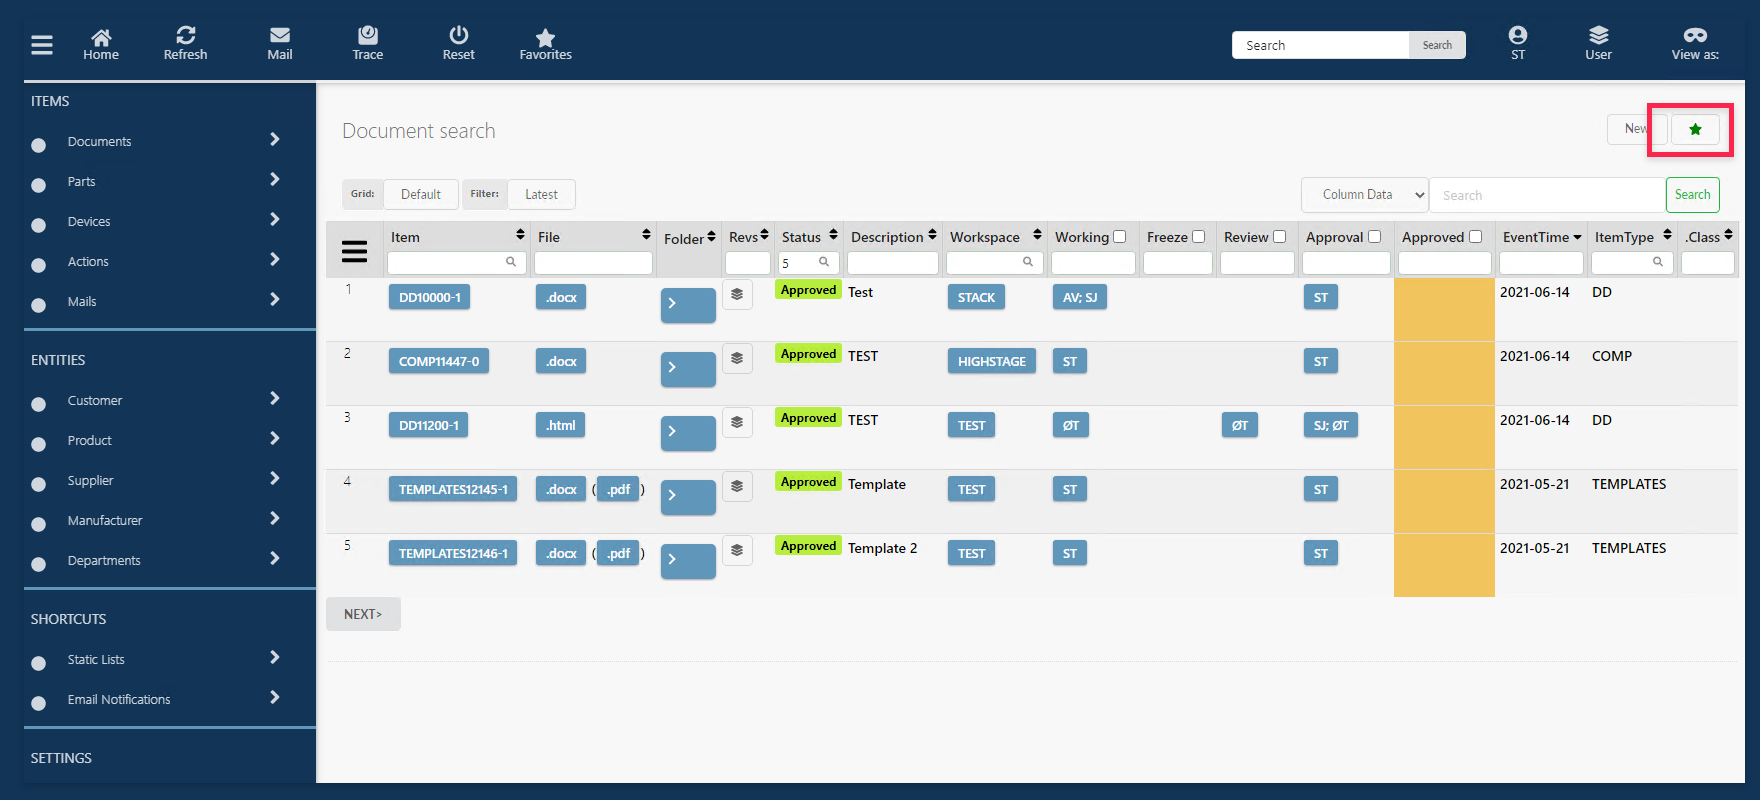Open folder arrow for DD10000-1 row
Image resolution: width=1760 pixels, height=800 pixels.
pyautogui.click(x=688, y=304)
